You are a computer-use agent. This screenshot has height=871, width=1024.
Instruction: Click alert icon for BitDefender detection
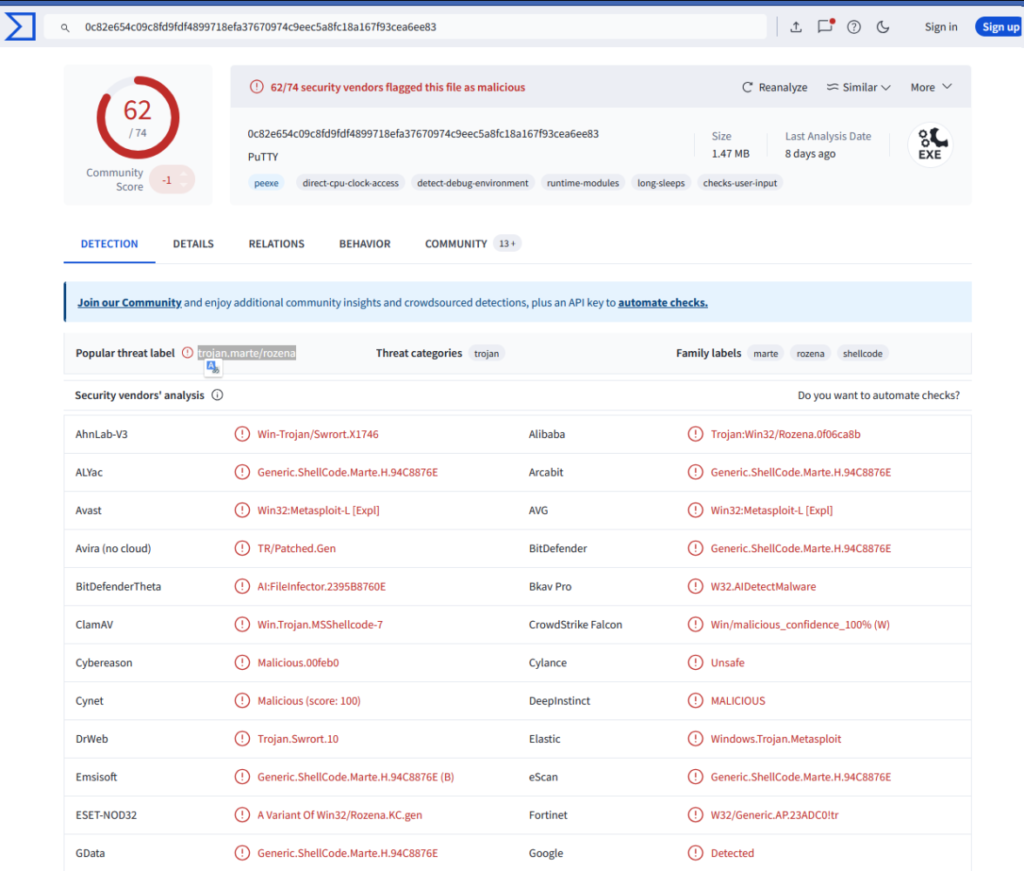(695, 548)
